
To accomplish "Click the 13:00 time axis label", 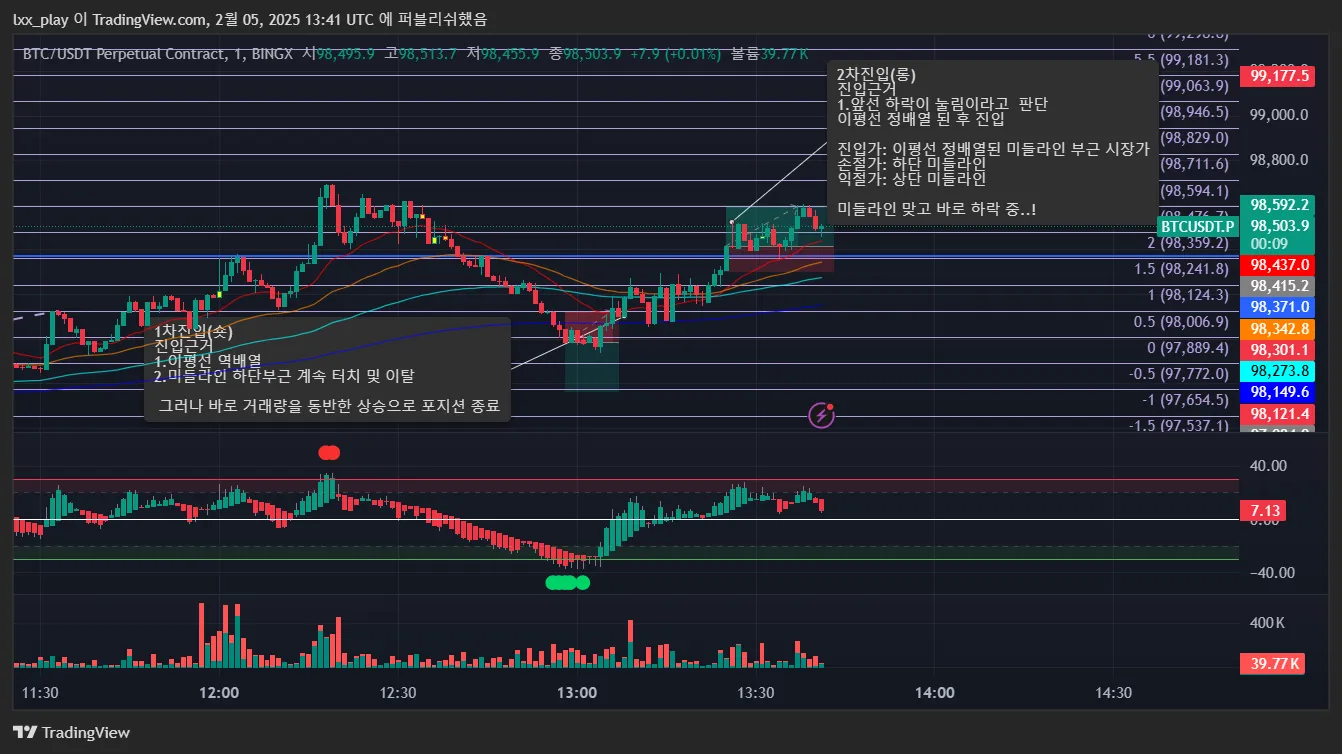I will 577,692.
